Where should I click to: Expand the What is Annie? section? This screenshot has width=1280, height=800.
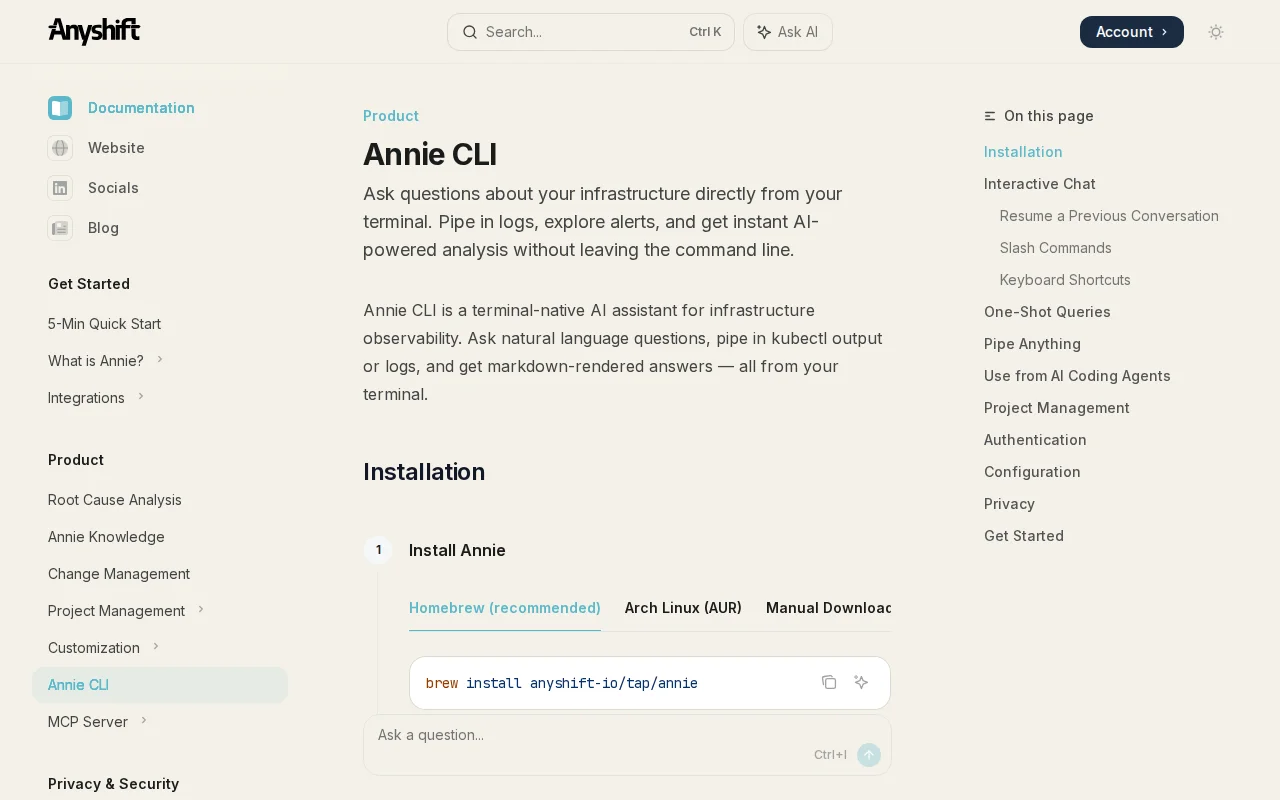click(160, 360)
